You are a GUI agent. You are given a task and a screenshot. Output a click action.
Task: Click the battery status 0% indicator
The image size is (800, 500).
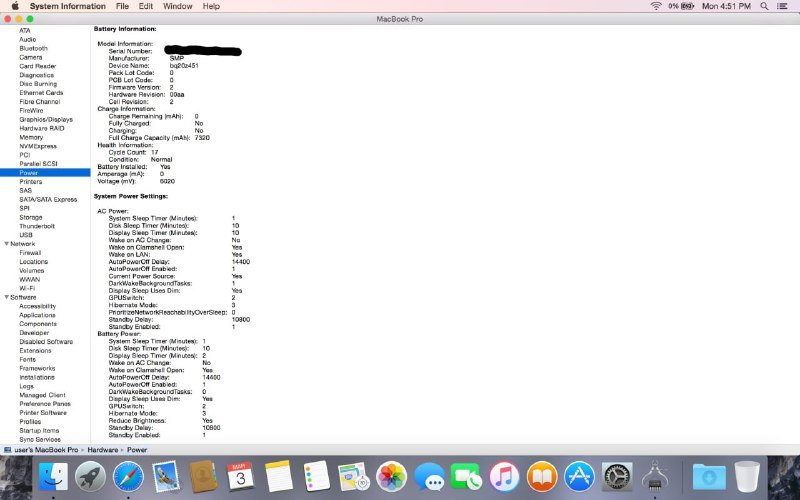click(x=681, y=6)
